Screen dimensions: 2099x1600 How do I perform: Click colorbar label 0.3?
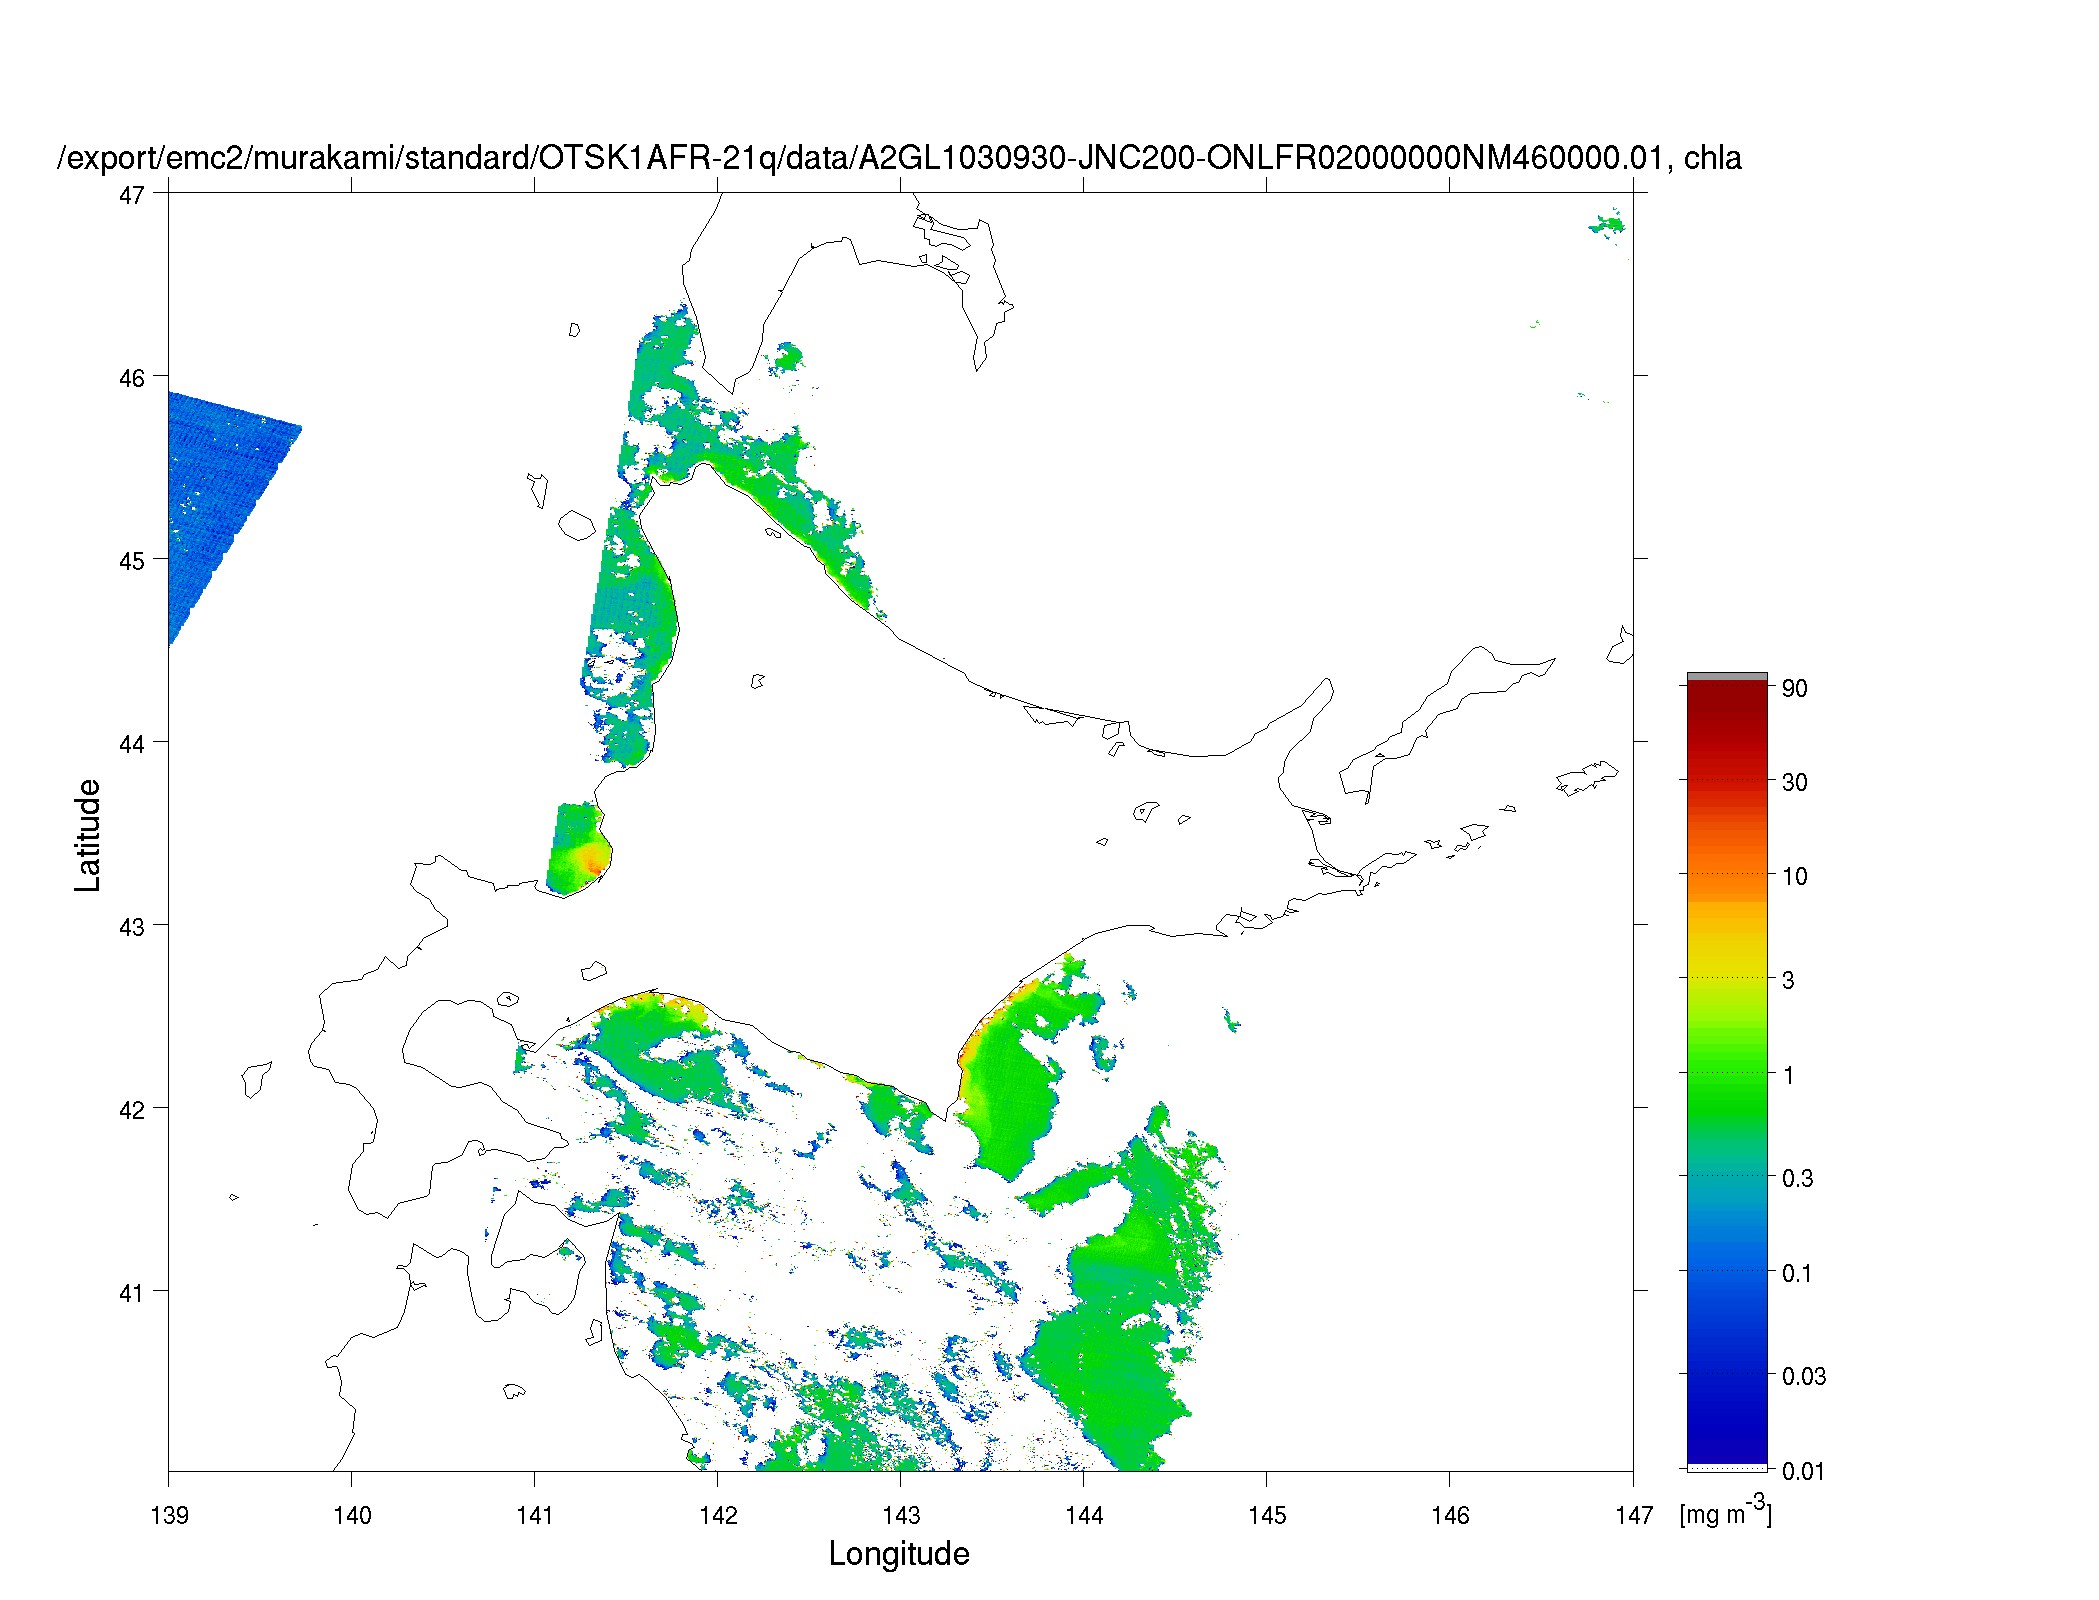[1798, 1178]
